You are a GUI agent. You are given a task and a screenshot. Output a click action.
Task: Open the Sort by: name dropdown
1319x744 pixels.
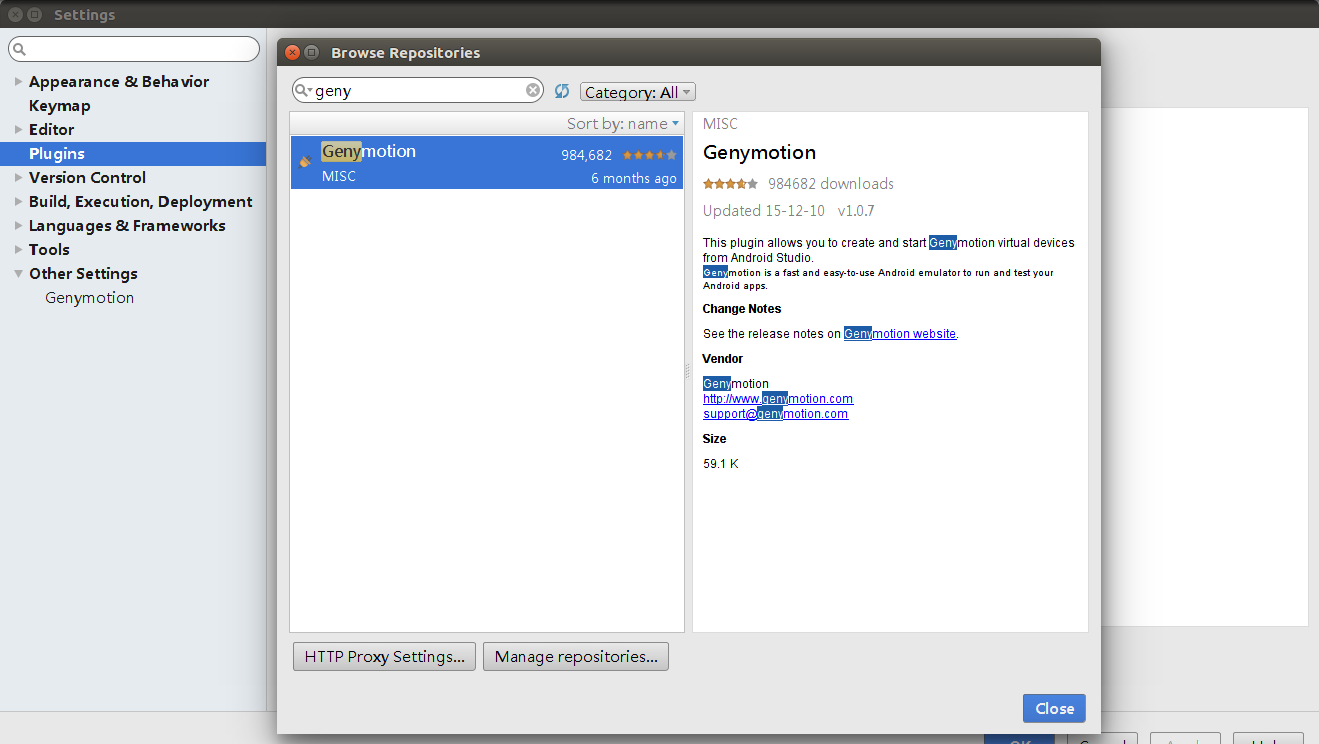(x=623, y=124)
